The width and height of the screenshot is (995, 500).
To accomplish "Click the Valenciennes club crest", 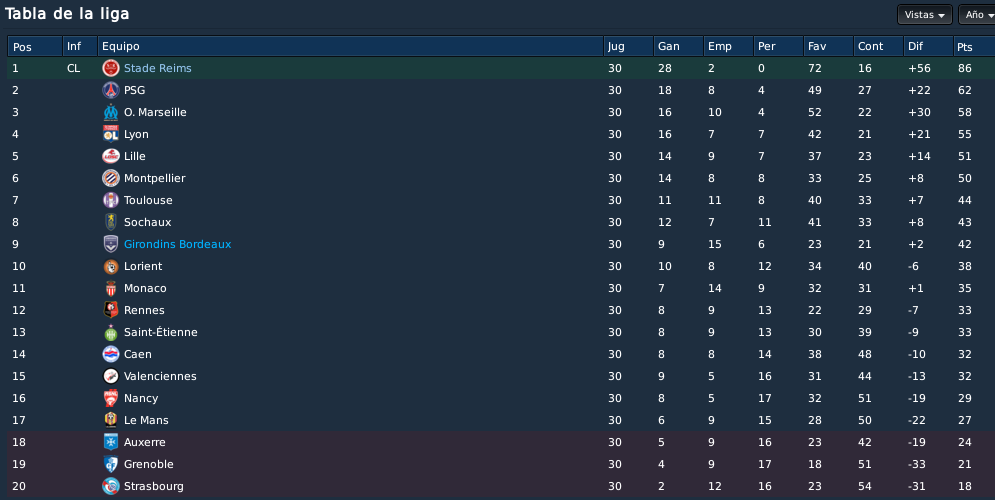I will coord(111,376).
